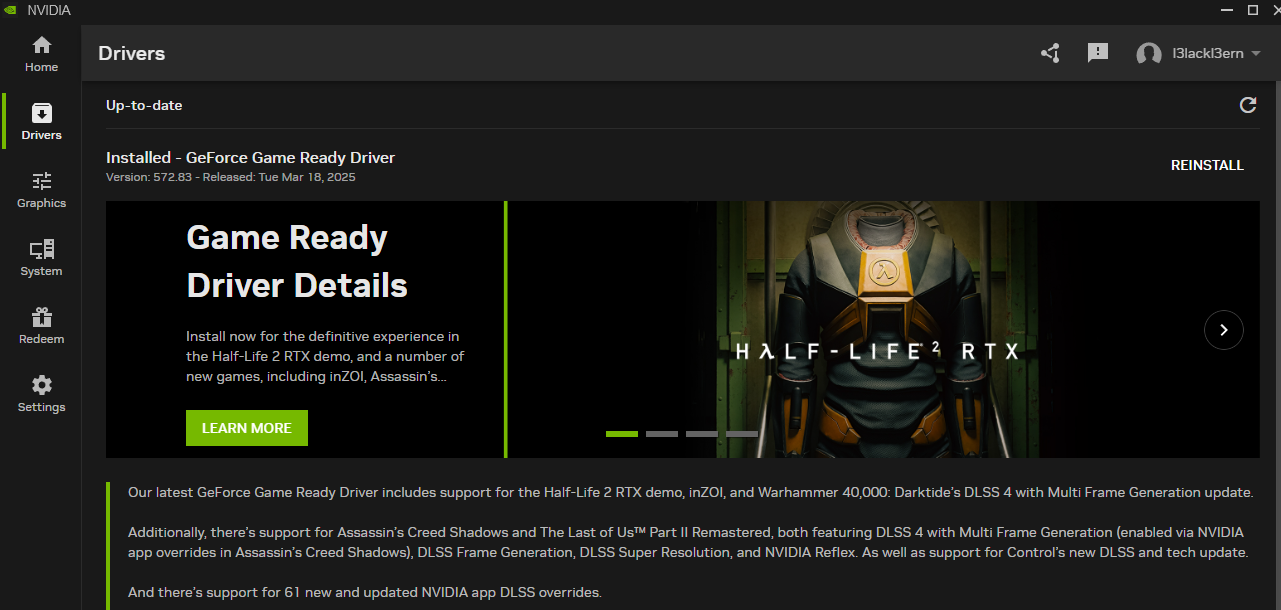This screenshot has width=1281, height=610.
Task: Jump to third carousel slide indicator
Action: [702, 434]
